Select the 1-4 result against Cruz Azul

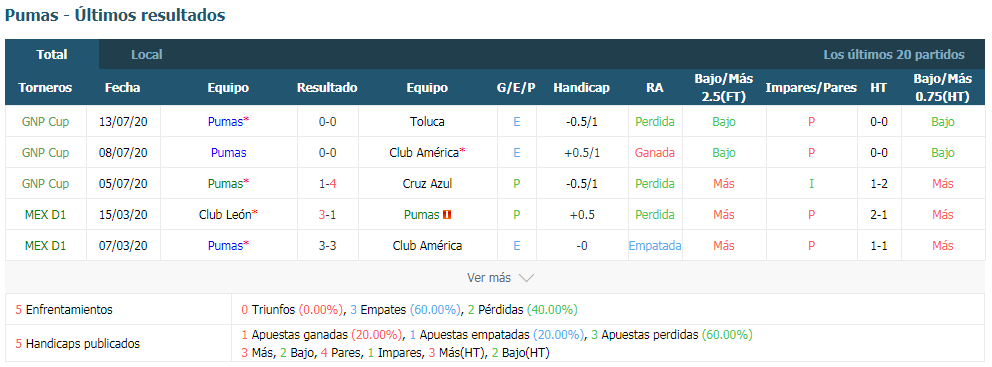(327, 184)
